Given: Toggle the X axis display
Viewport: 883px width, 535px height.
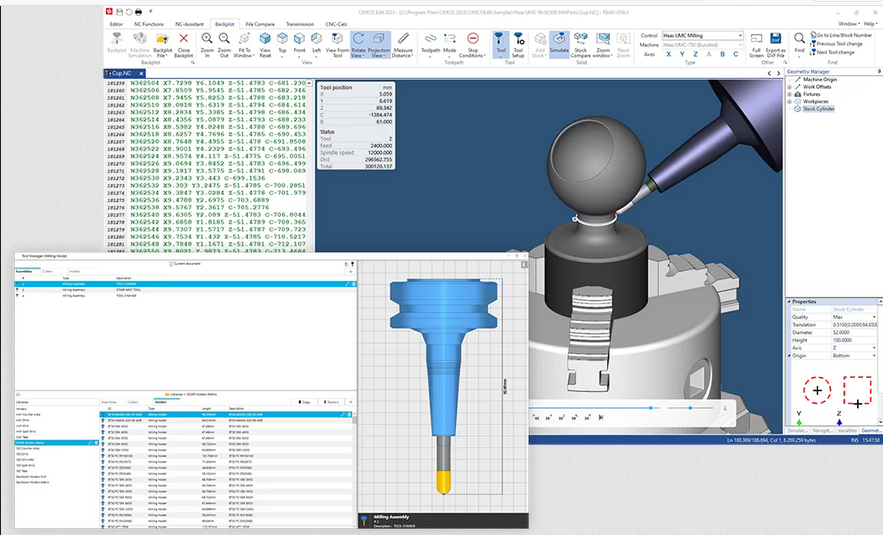Looking at the screenshot, I should [671, 55].
